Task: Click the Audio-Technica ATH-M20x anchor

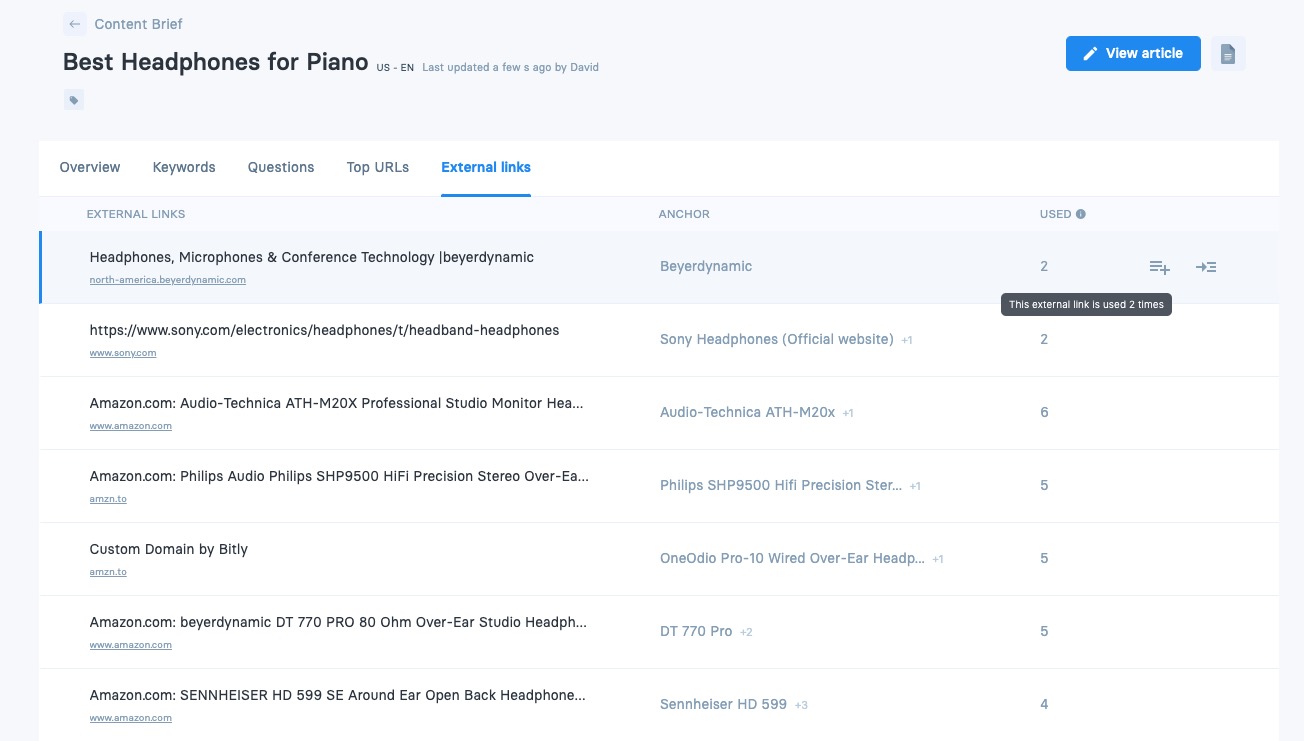Action: [x=748, y=412]
